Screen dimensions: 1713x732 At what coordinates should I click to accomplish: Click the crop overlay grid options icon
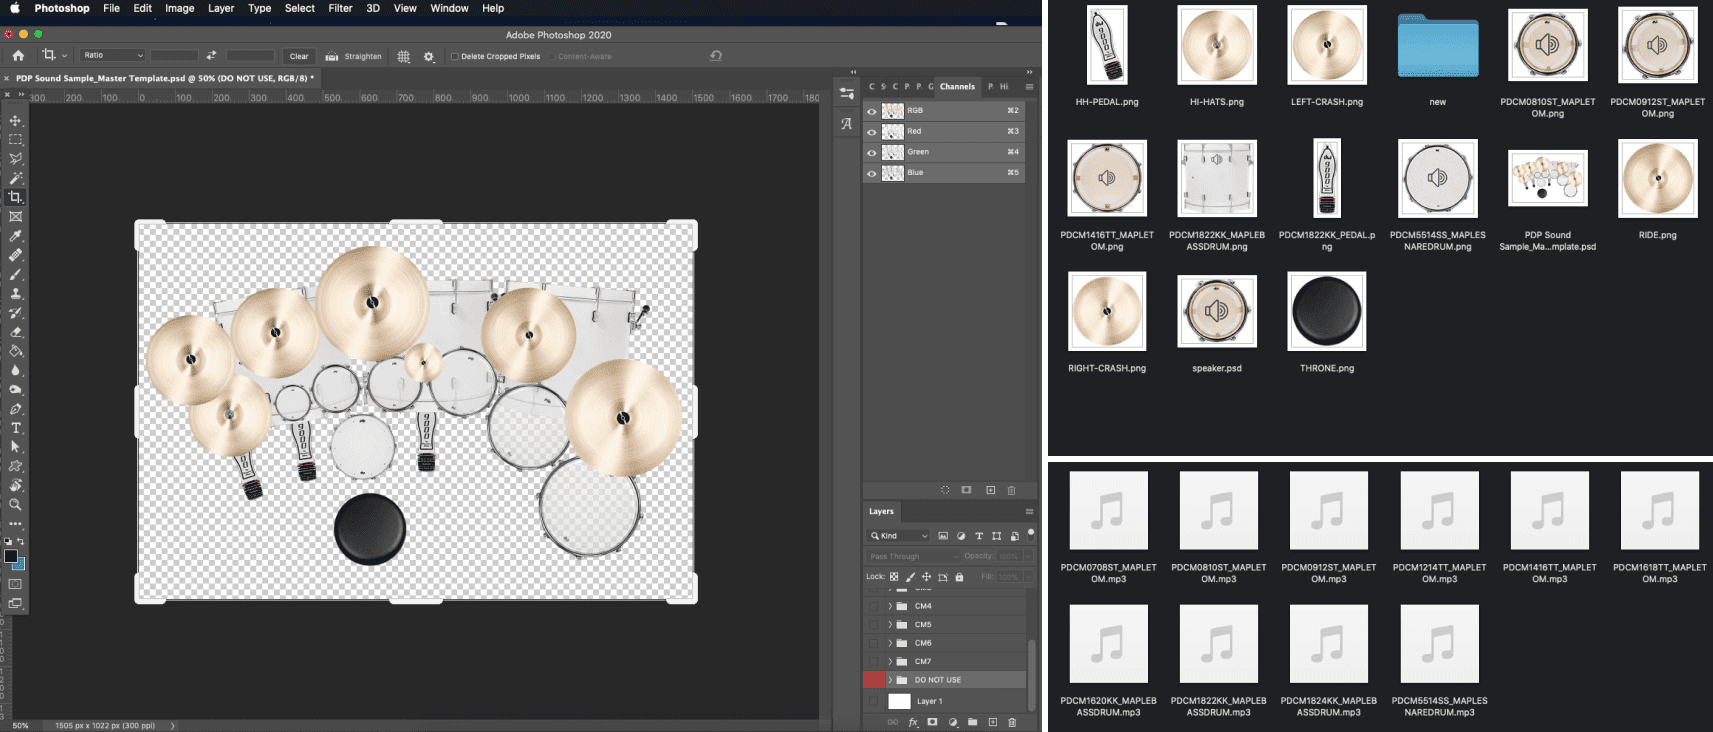point(404,57)
